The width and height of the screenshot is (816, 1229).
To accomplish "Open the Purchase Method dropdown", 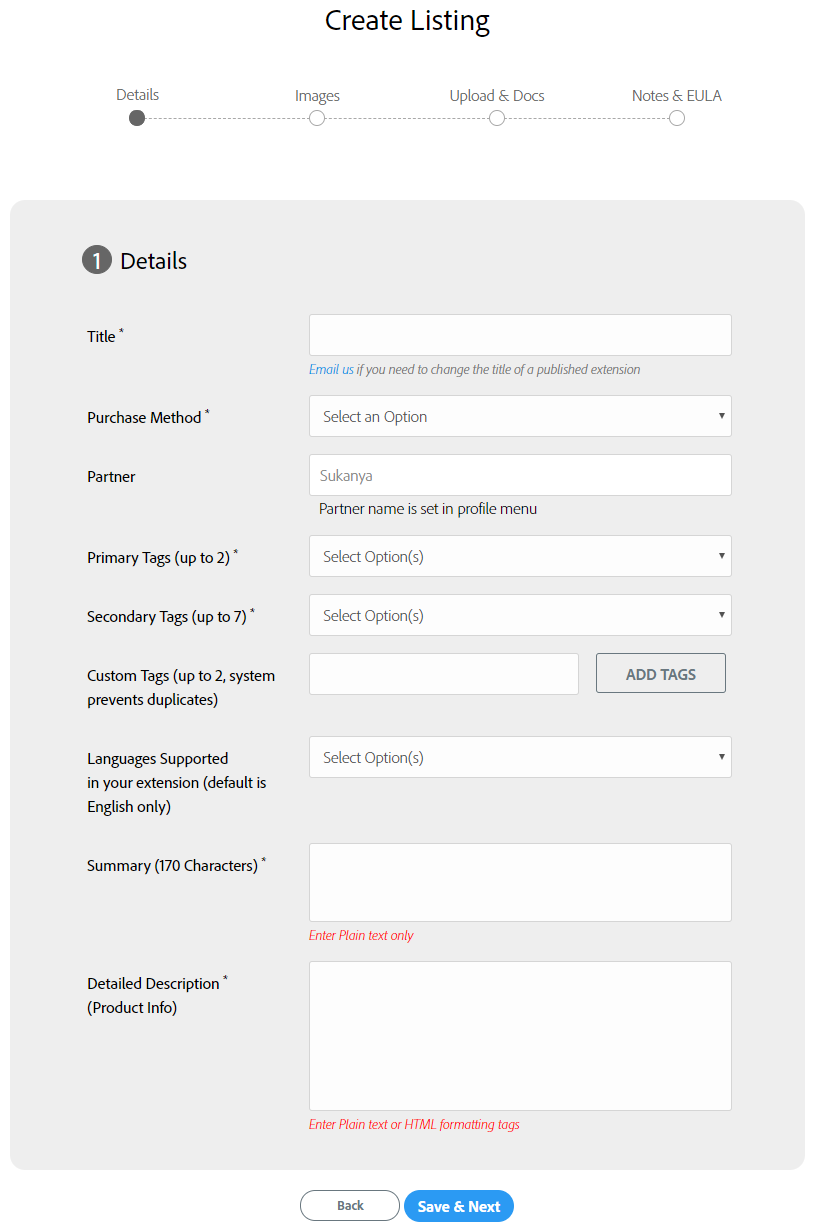I will (519, 415).
